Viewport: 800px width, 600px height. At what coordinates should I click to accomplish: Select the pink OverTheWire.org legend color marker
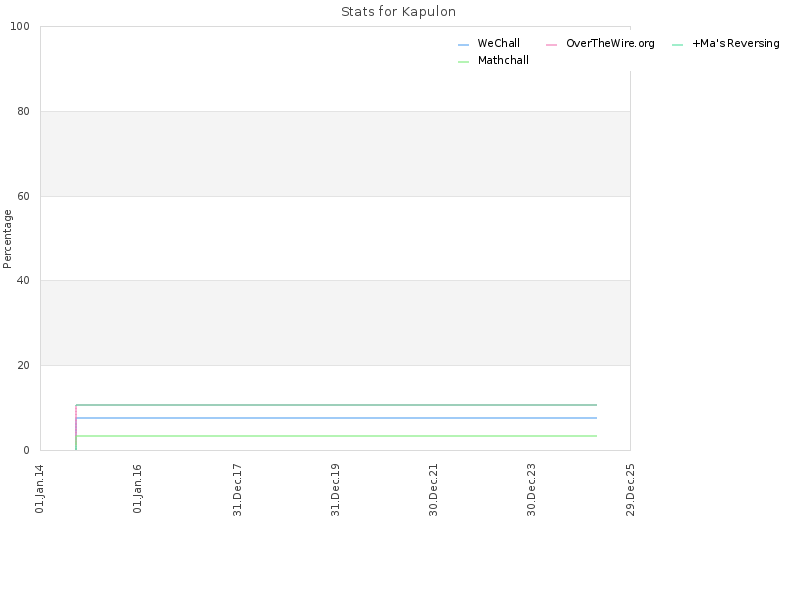pyautogui.click(x=552, y=45)
